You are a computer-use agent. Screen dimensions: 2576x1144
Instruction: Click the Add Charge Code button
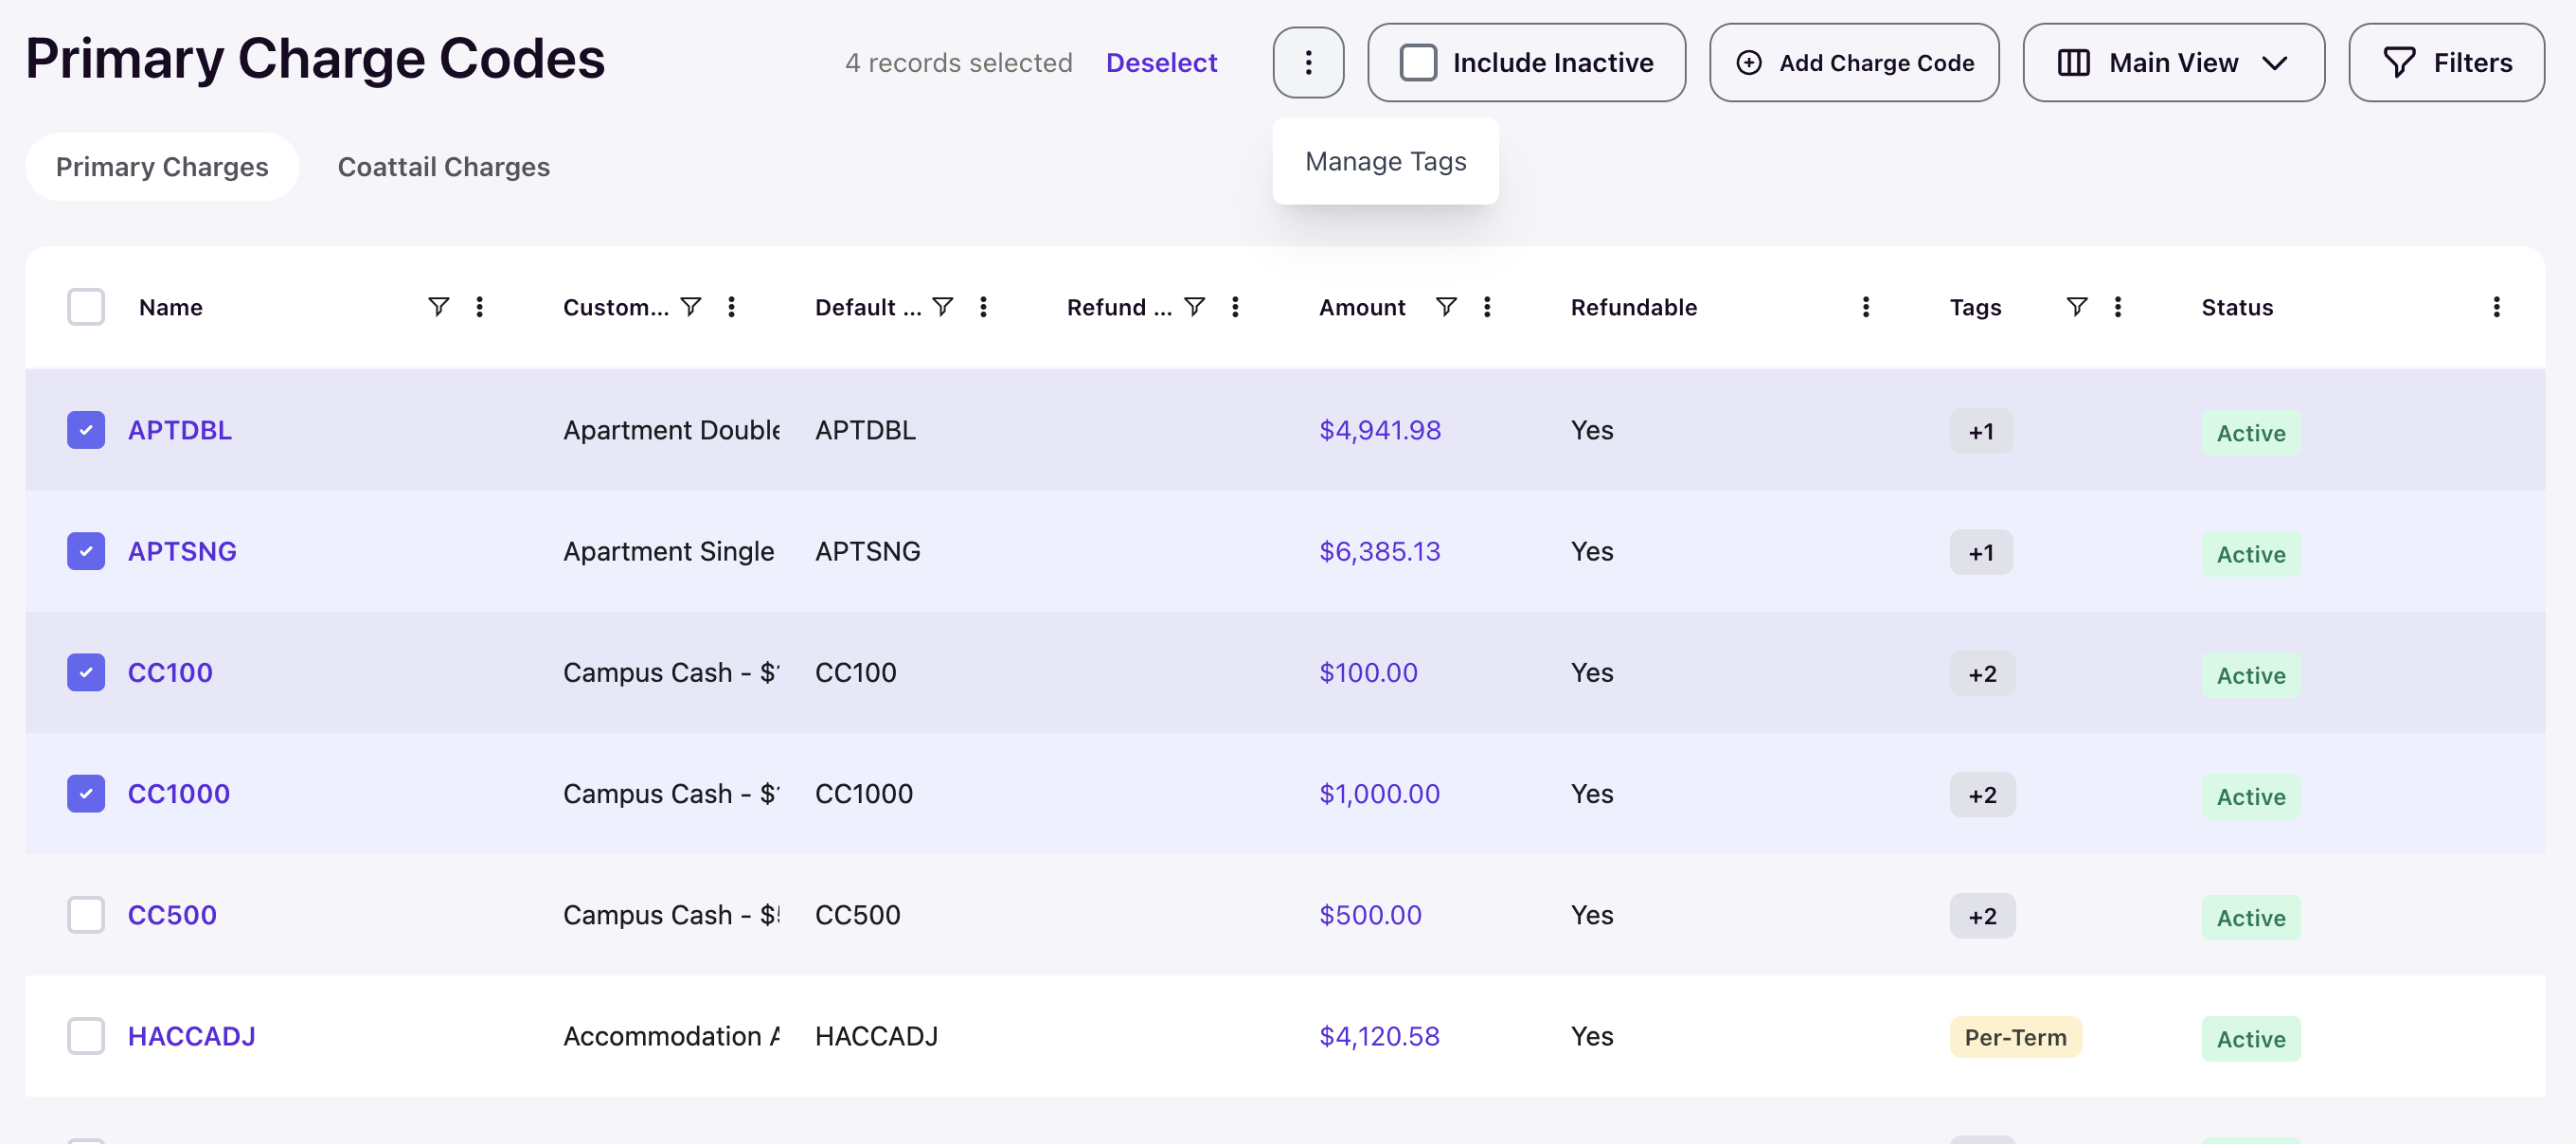click(1854, 62)
